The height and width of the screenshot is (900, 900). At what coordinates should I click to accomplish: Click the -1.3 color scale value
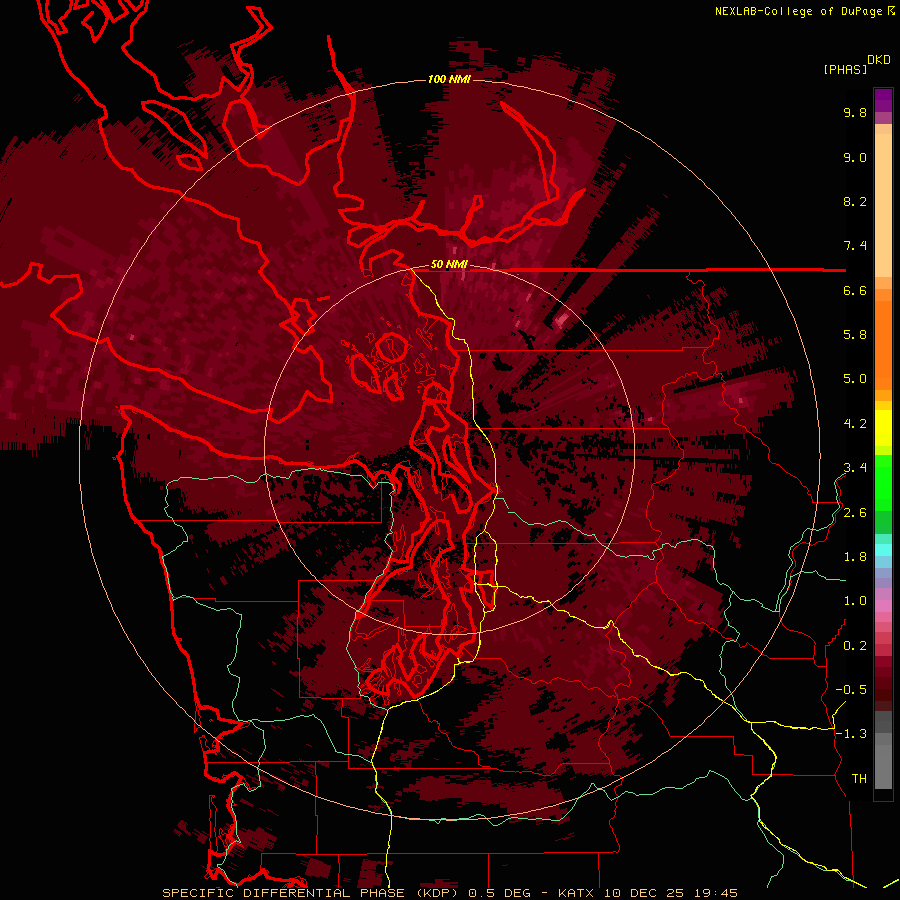851,734
